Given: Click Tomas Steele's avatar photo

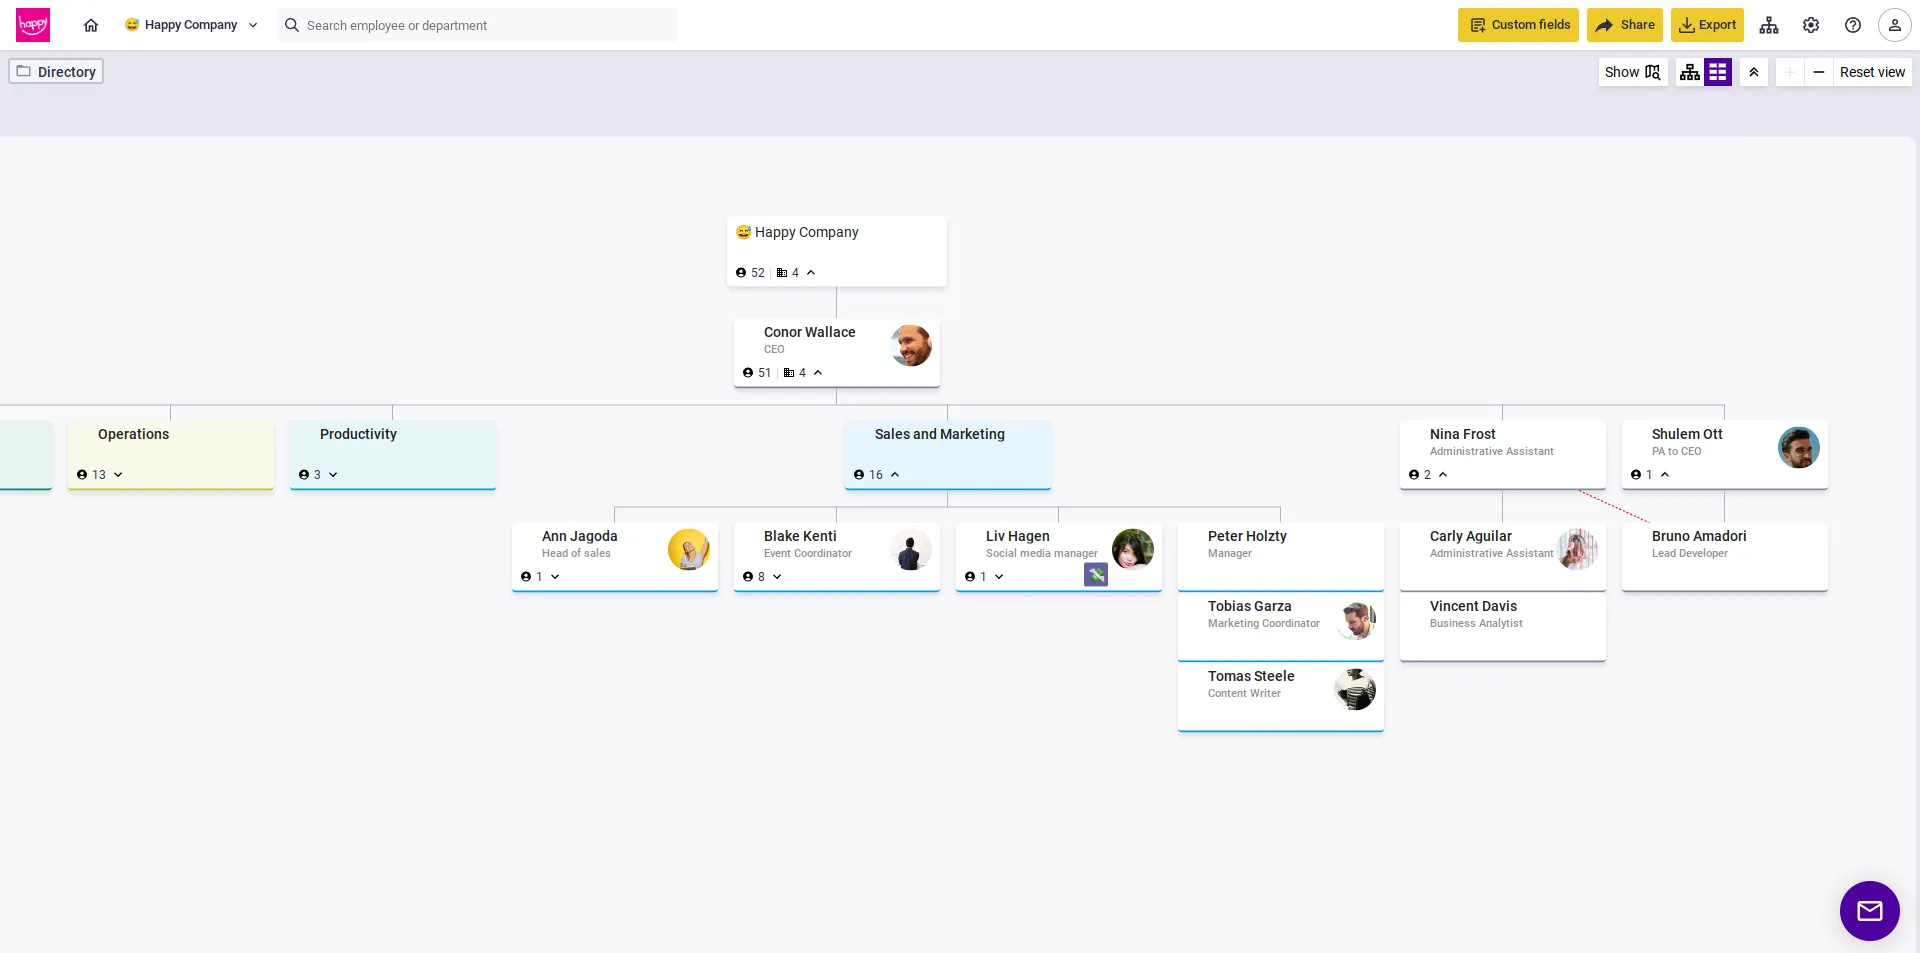Looking at the screenshot, I should pyautogui.click(x=1355, y=689).
